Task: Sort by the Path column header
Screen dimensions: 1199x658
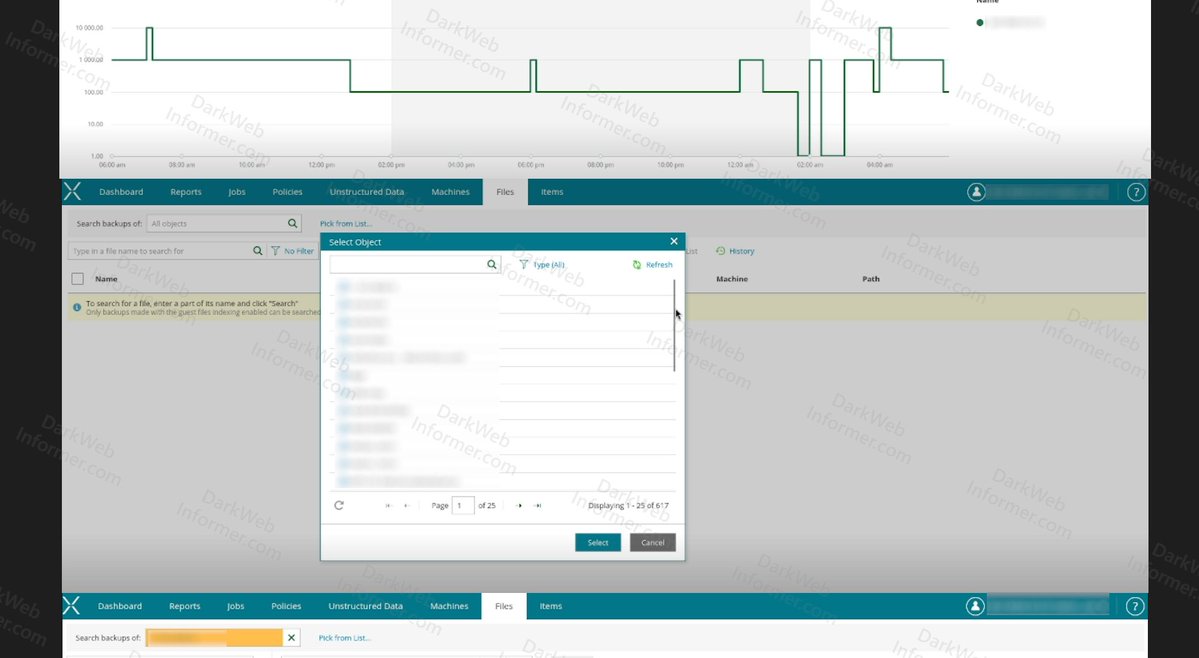Action: click(x=871, y=279)
